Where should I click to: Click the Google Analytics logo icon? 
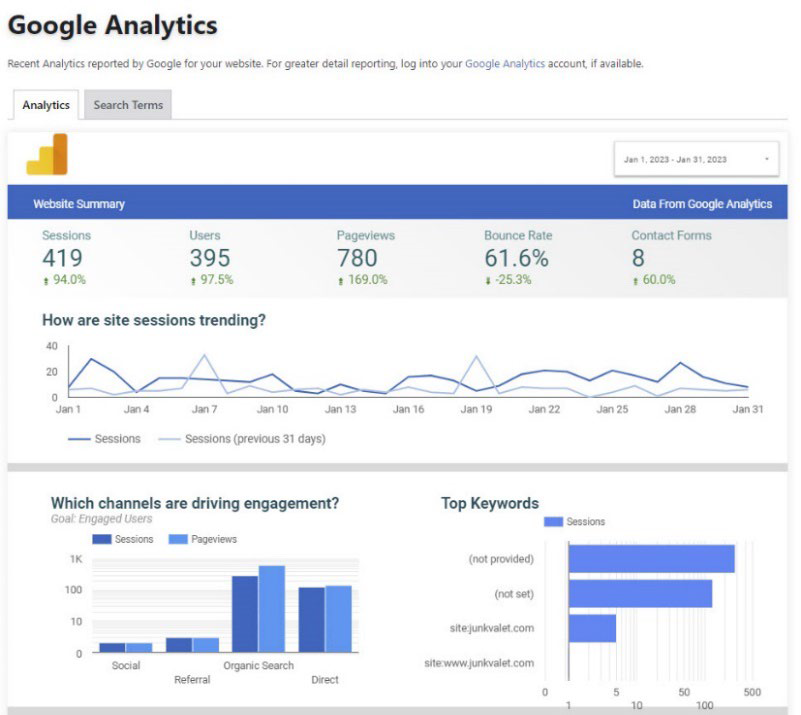[47, 154]
